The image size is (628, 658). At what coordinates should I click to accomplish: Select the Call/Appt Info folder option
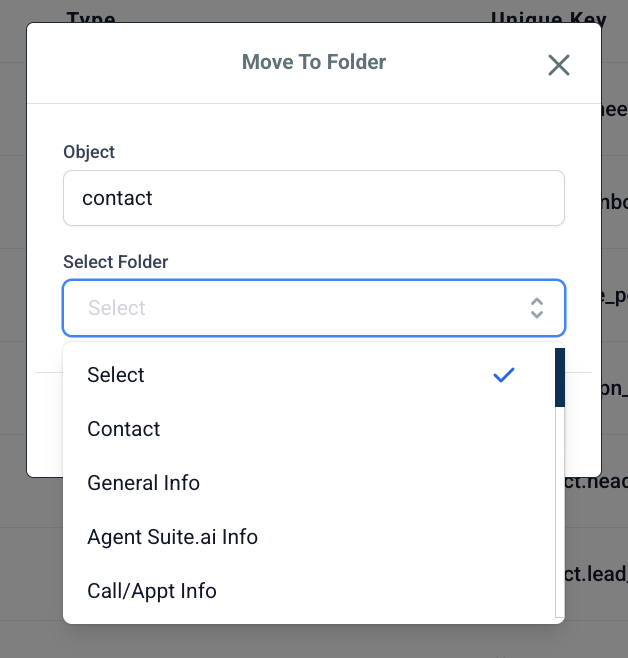pyautogui.click(x=152, y=591)
